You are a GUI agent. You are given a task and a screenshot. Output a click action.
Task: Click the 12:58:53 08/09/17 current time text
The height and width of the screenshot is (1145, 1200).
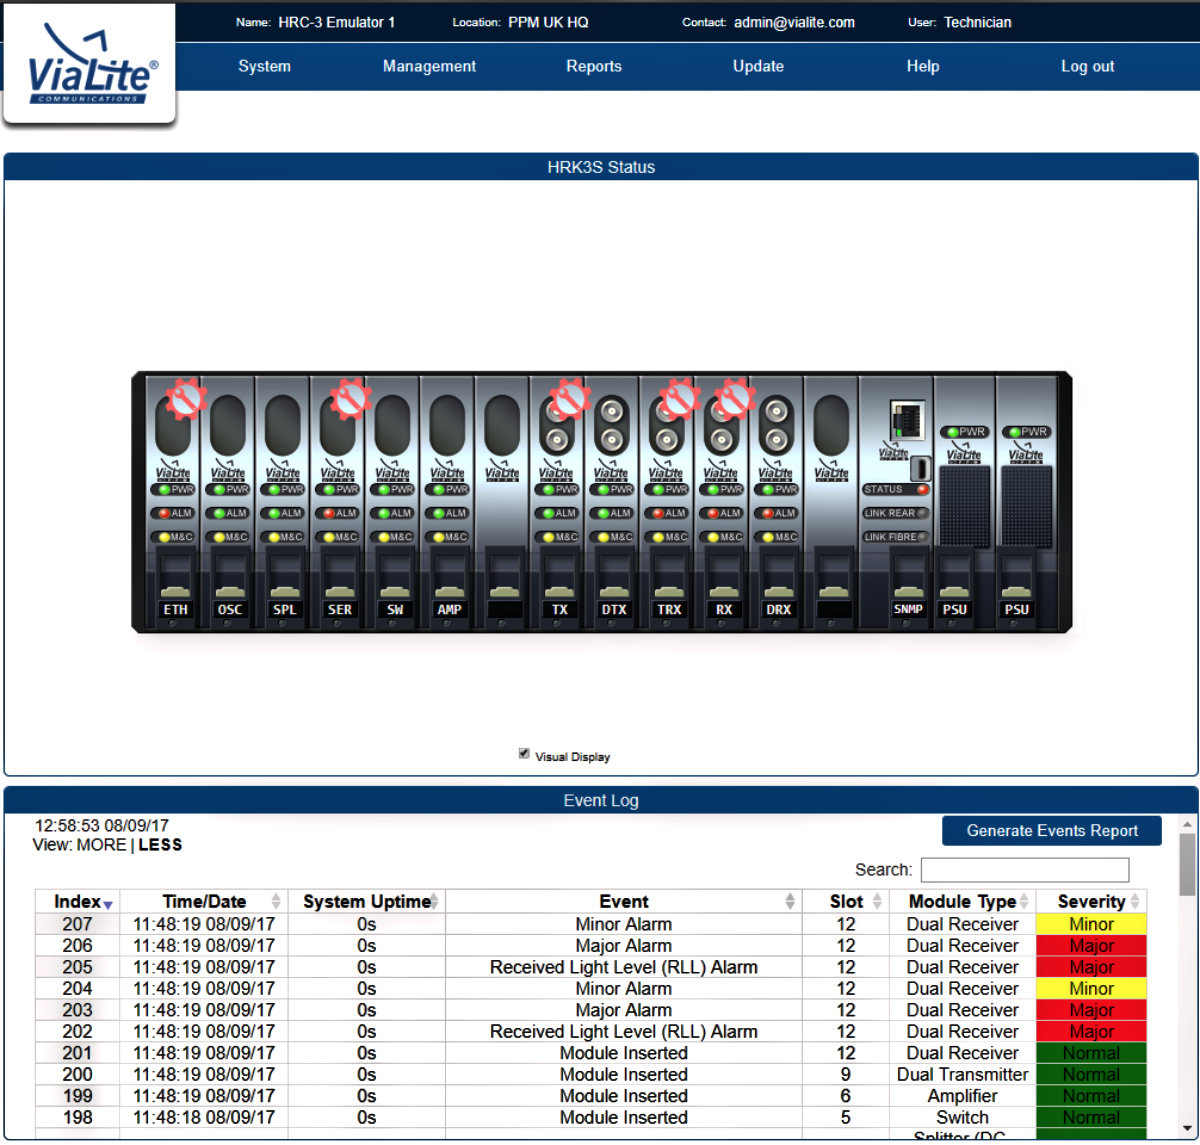click(102, 826)
